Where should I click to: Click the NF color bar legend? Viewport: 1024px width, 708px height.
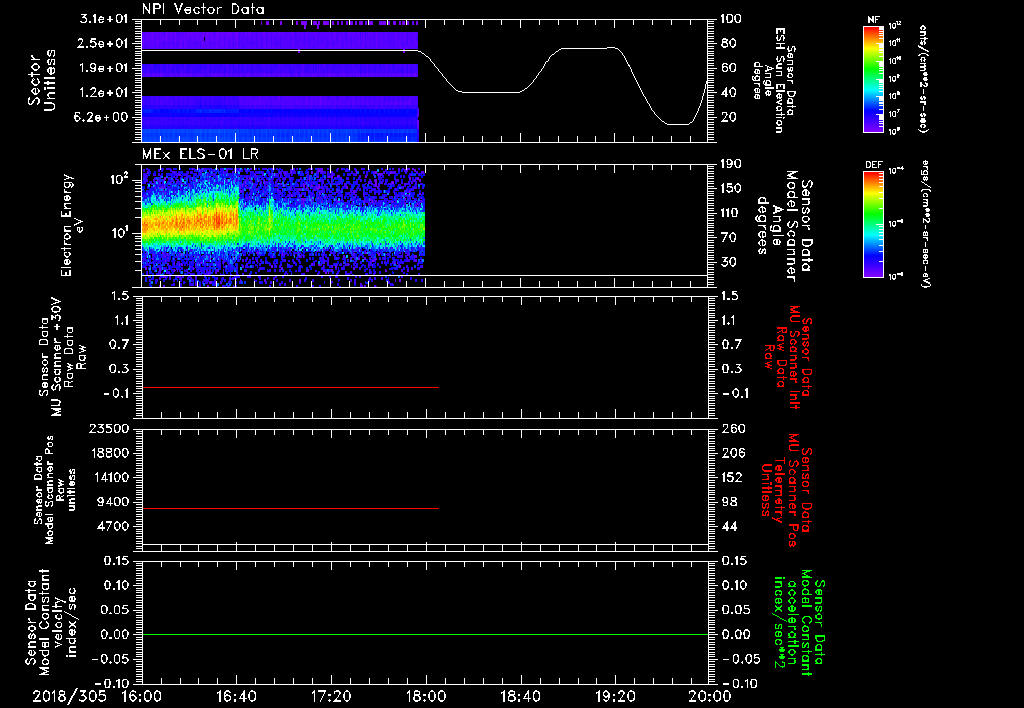(873, 79)
